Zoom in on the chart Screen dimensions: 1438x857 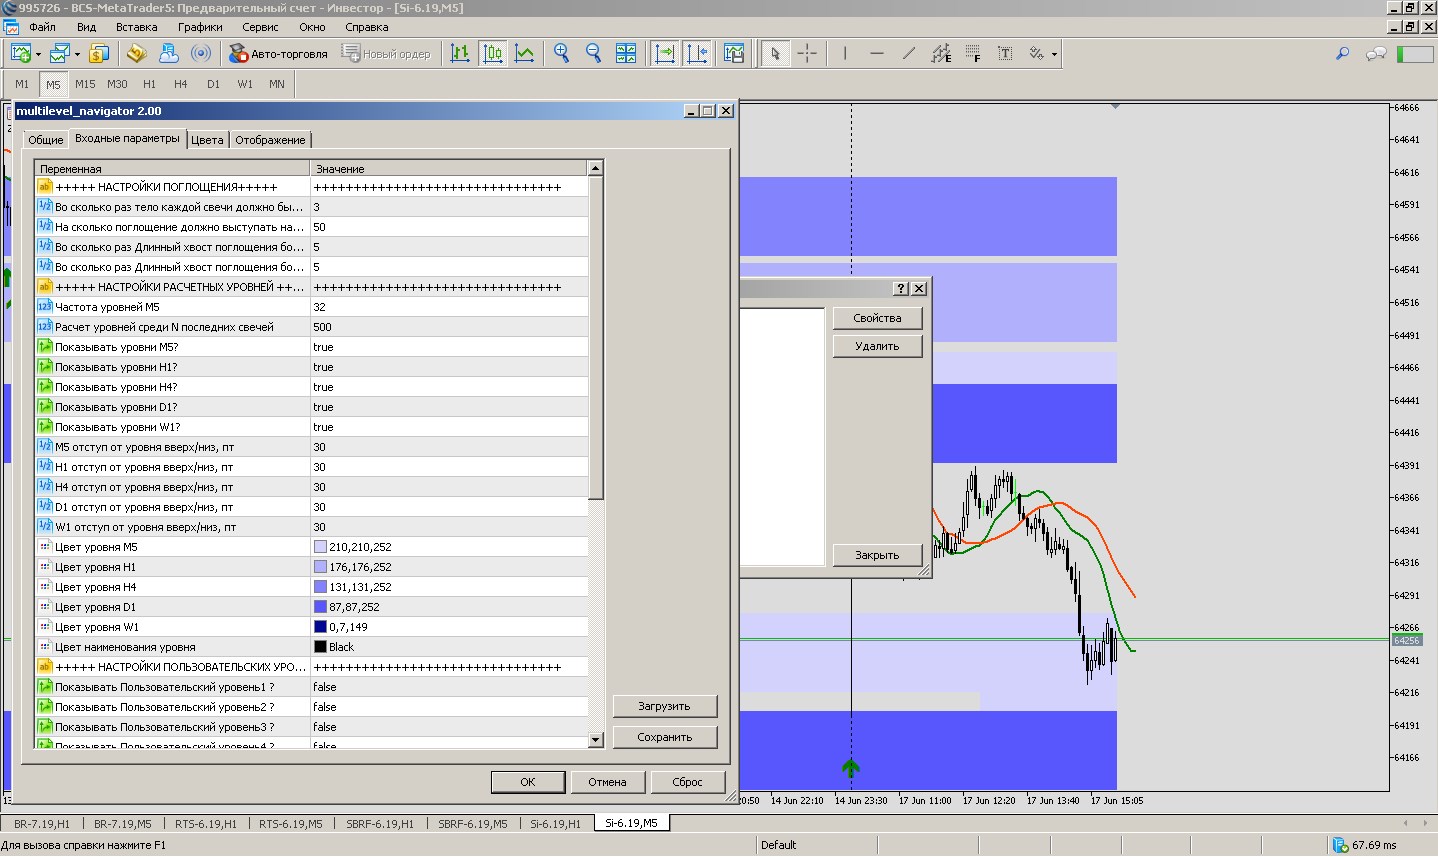562,54
